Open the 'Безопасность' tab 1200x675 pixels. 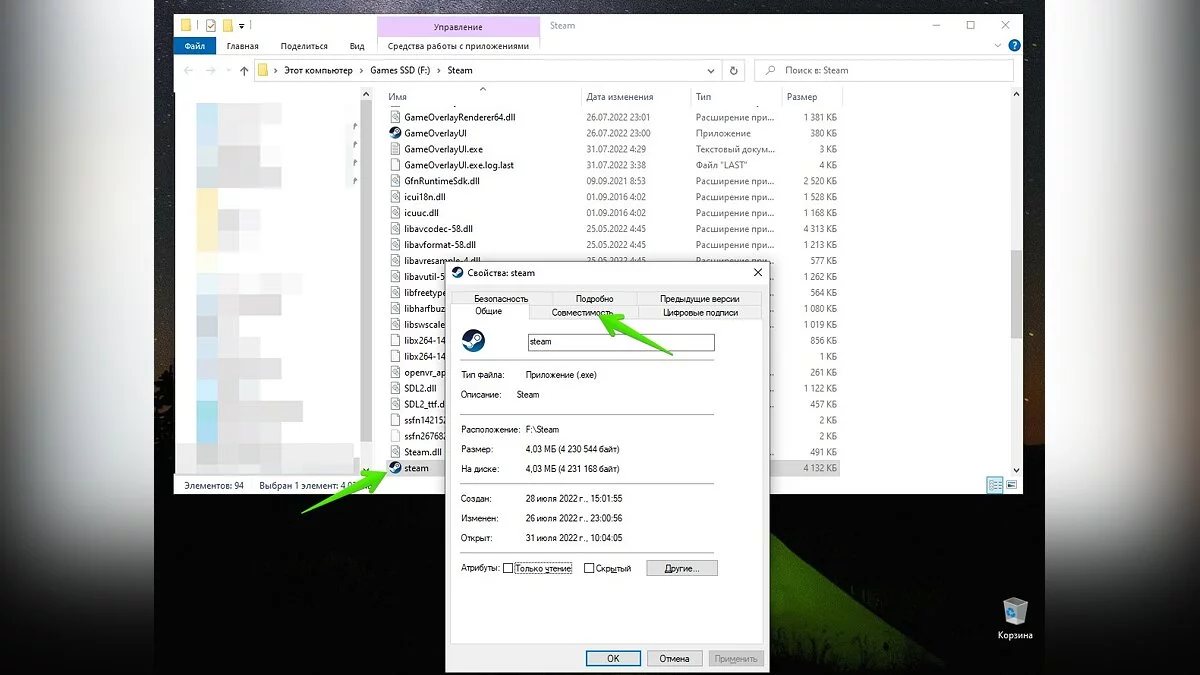pyautogui.click(x=501, y=298)
